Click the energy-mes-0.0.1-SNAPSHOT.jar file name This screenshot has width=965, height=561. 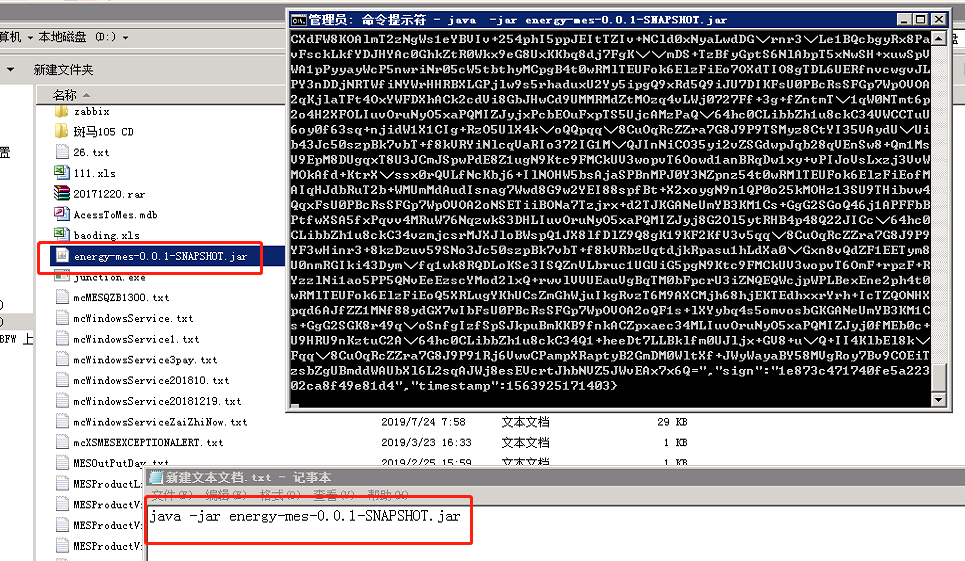(161, 256)
